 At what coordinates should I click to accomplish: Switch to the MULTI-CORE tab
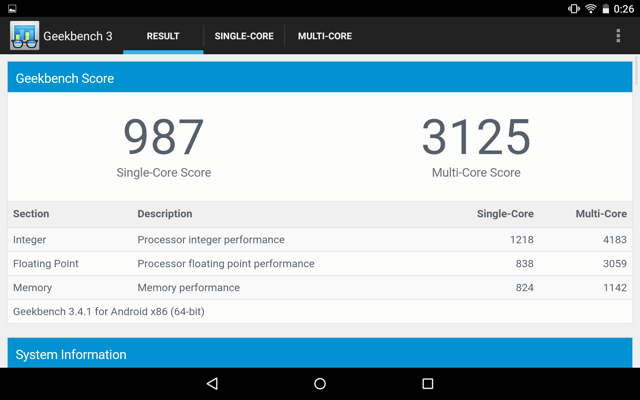[324, 36]
